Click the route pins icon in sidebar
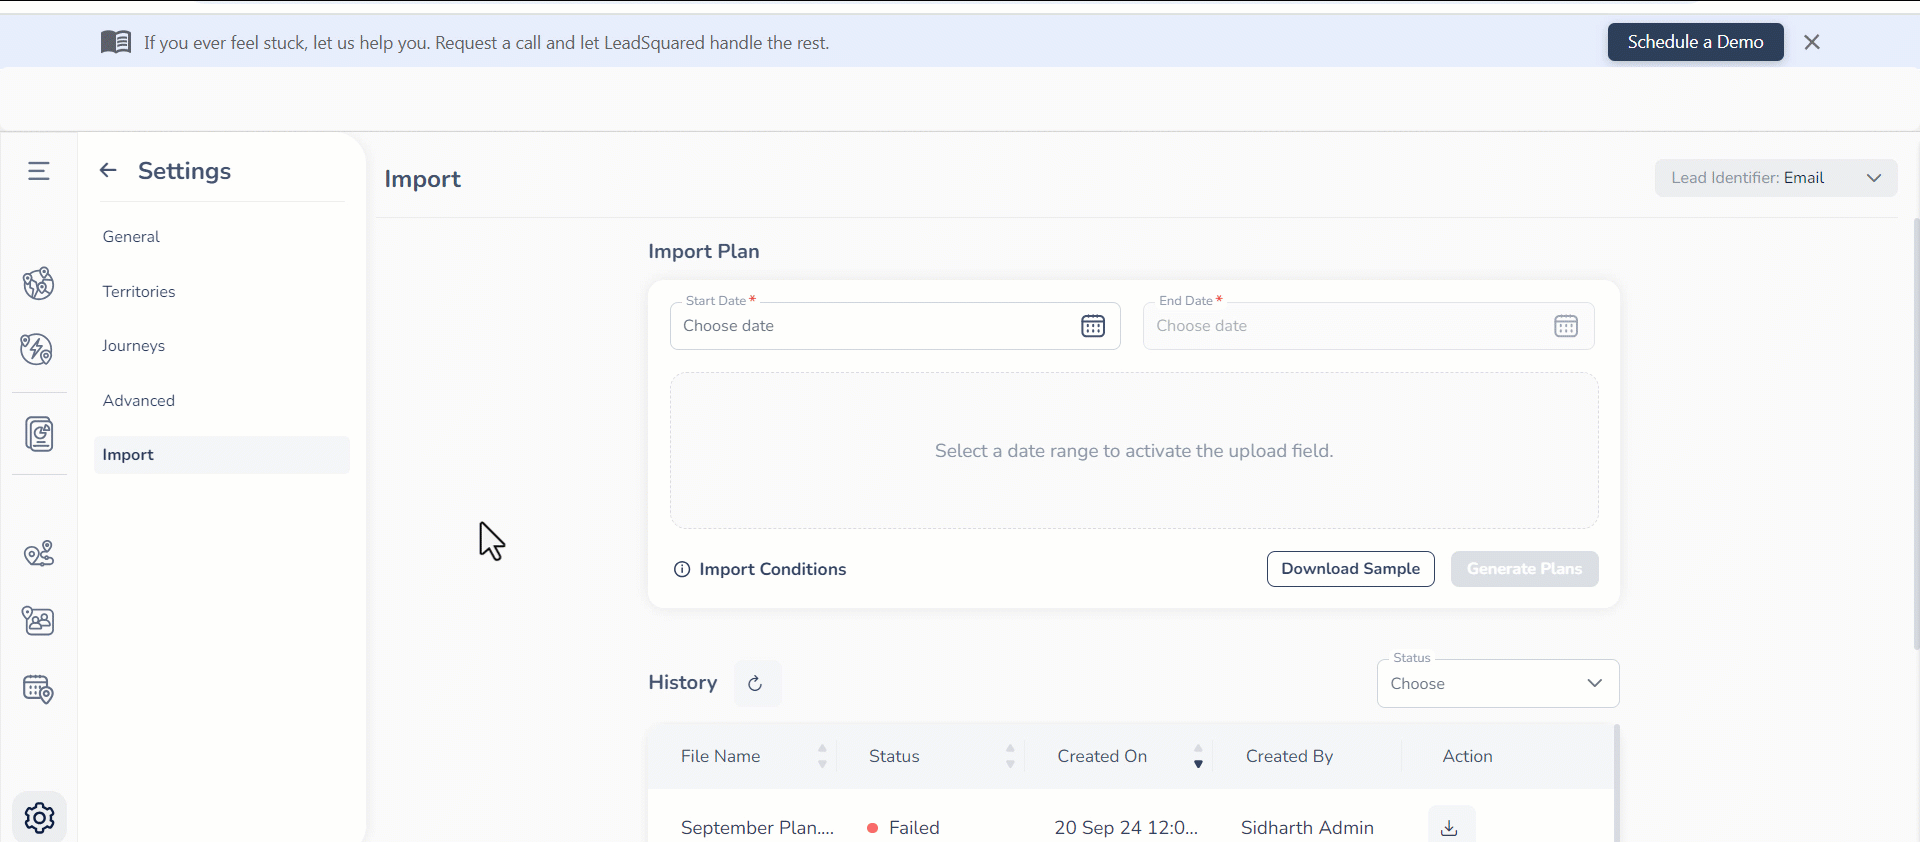Image resolution: width=1920 pixels, height=842 pixels. coord(39,554)
